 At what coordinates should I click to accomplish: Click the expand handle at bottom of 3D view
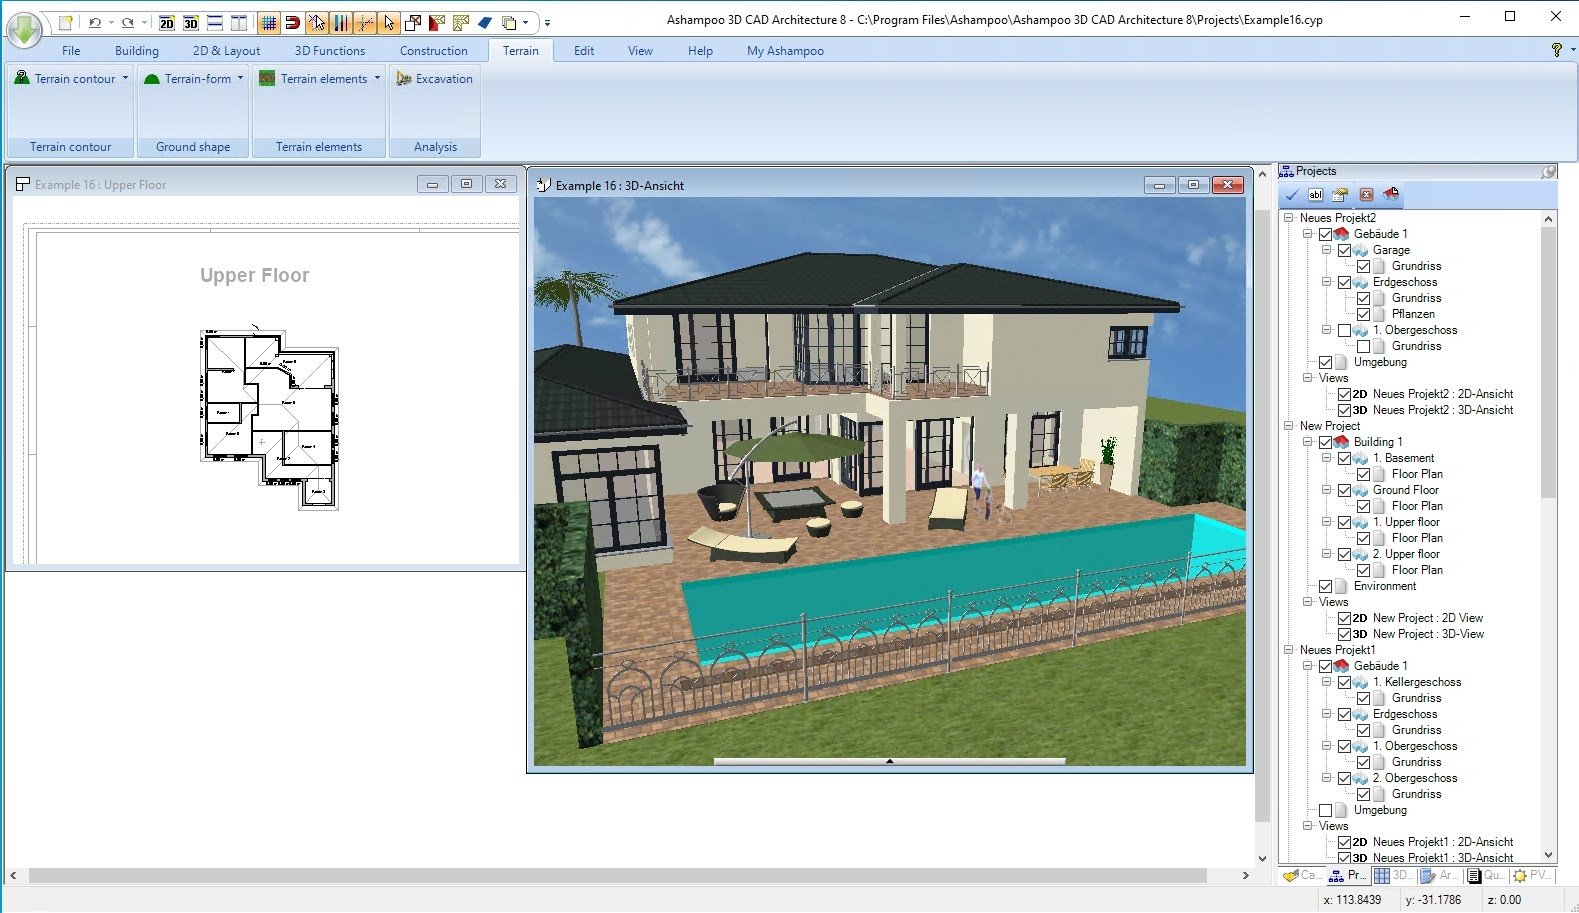click(x=889, y=761)
